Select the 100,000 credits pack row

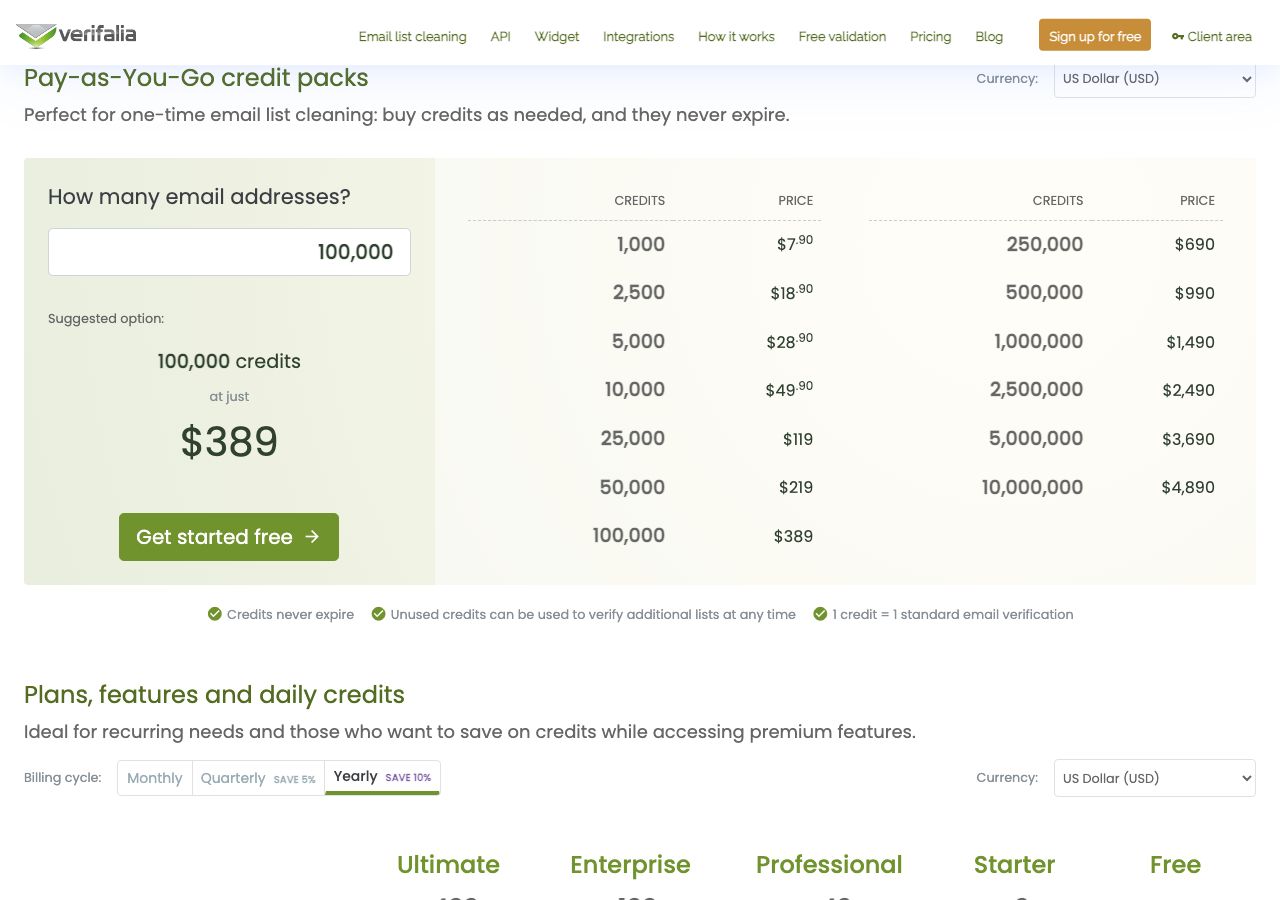pos(644,536)
